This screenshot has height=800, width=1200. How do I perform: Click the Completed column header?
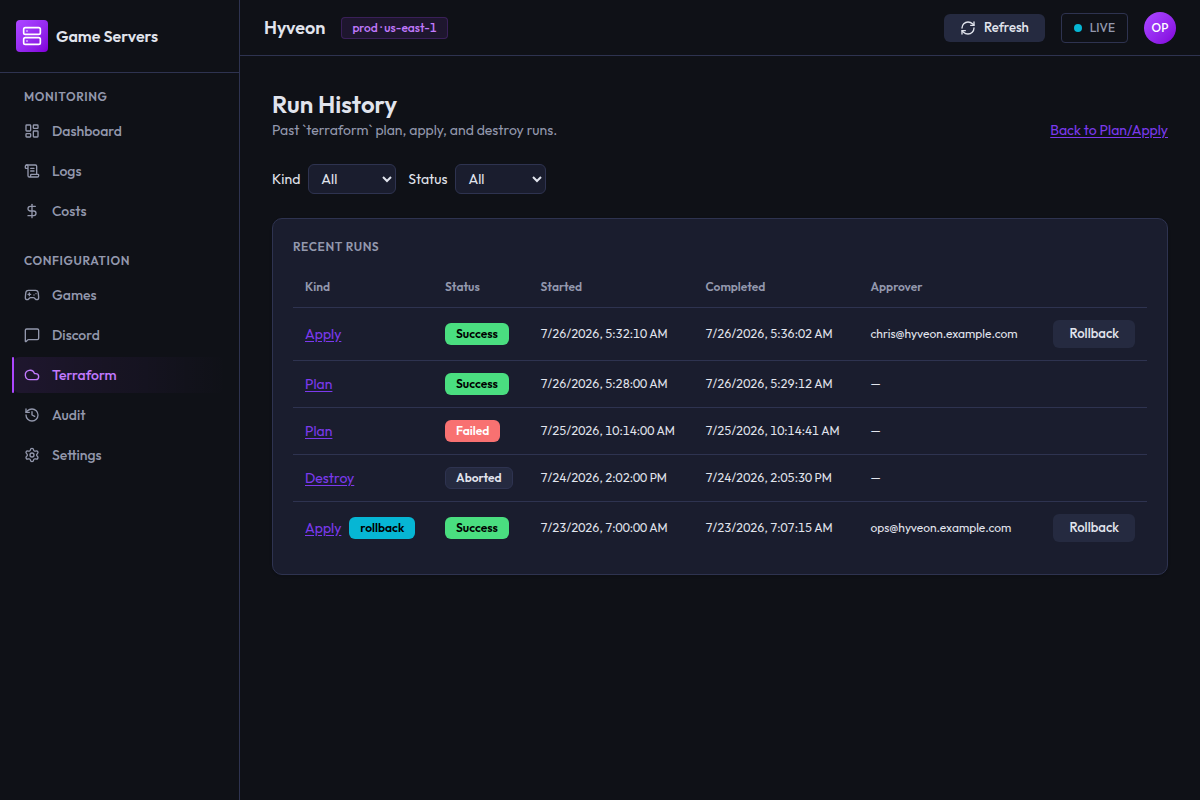[x=735, y=287]
